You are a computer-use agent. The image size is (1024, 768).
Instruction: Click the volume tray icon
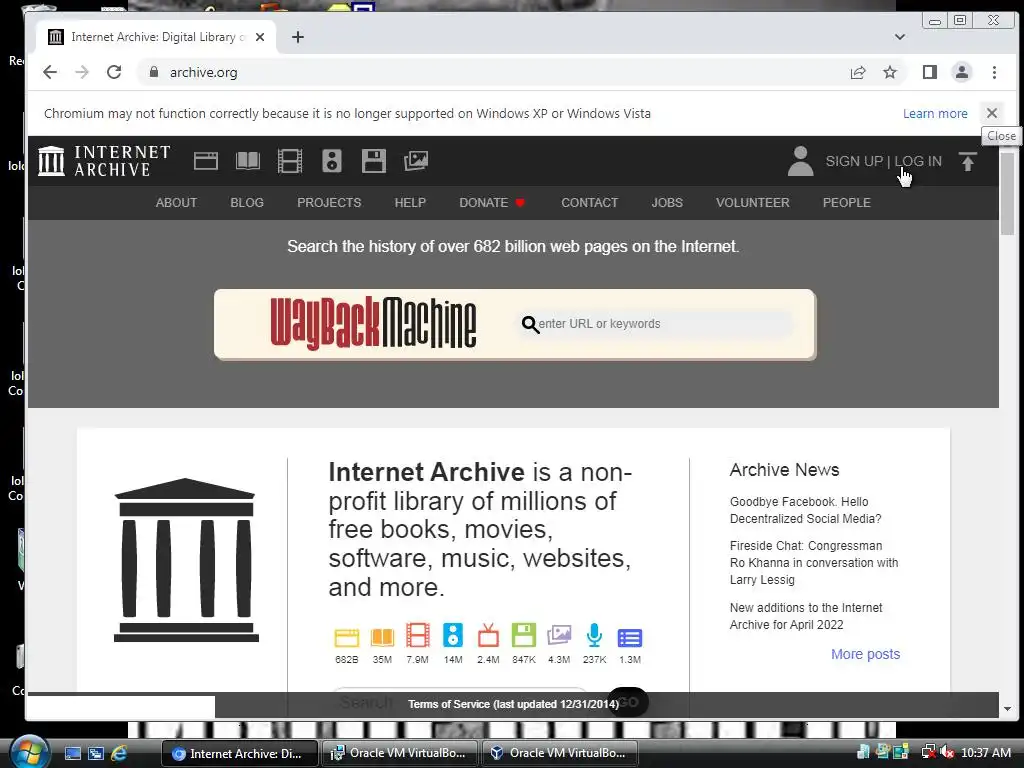coord(947,753)
